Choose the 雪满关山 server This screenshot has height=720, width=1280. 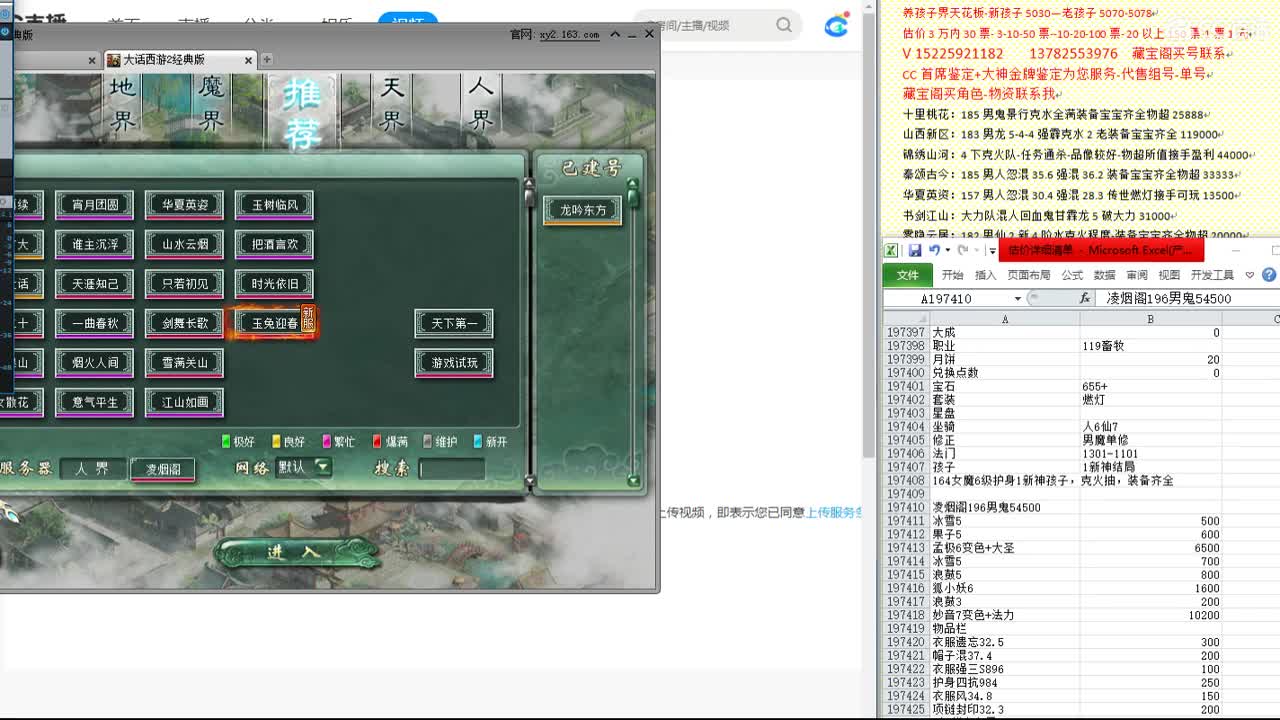coord(185,363)
